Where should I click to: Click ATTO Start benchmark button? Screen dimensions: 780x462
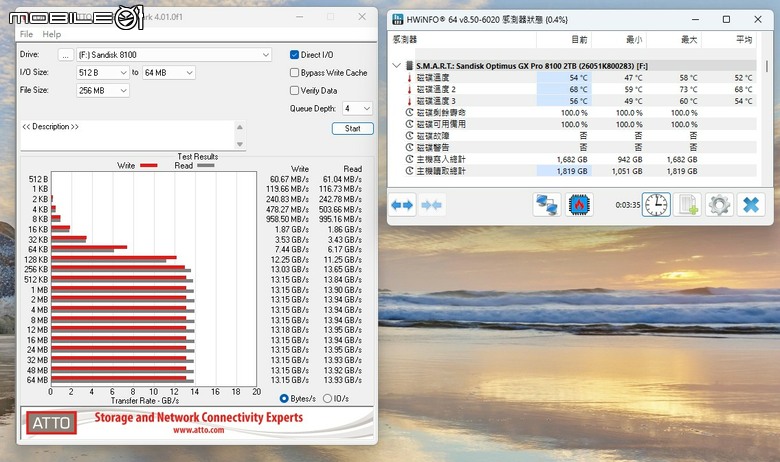[x=353, y=128]
